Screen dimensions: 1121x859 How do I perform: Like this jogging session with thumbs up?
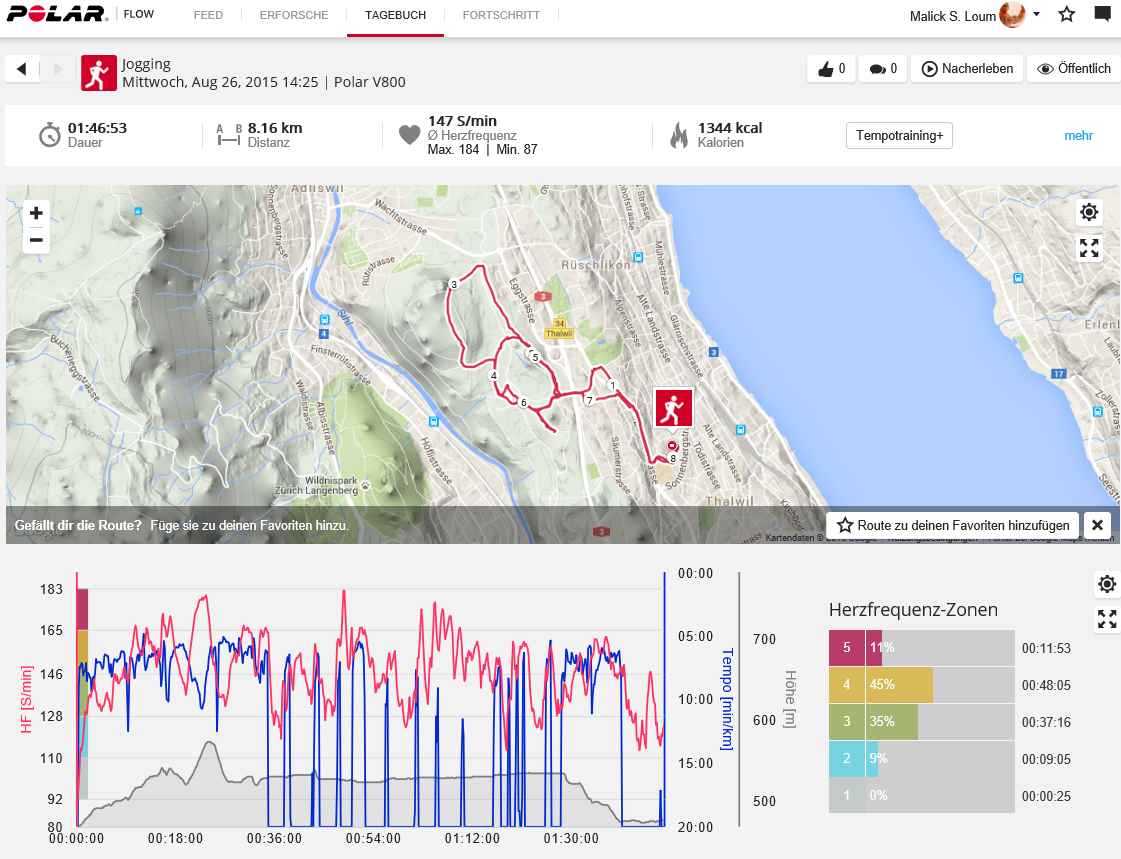[832, 69]
